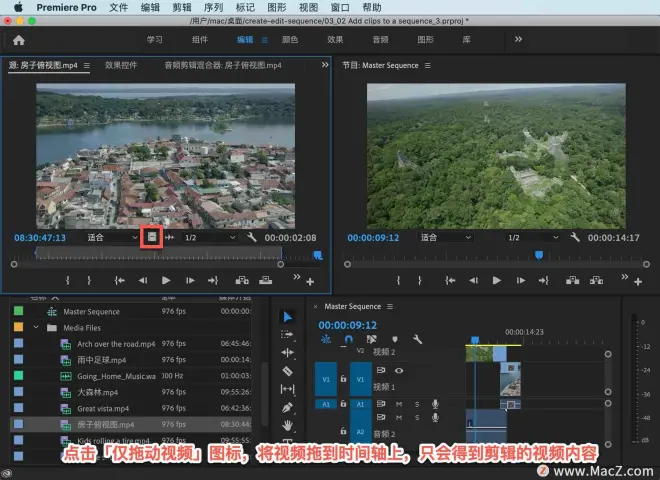Show more workspaces overflow chevron
660x480 pixels.
519,39
